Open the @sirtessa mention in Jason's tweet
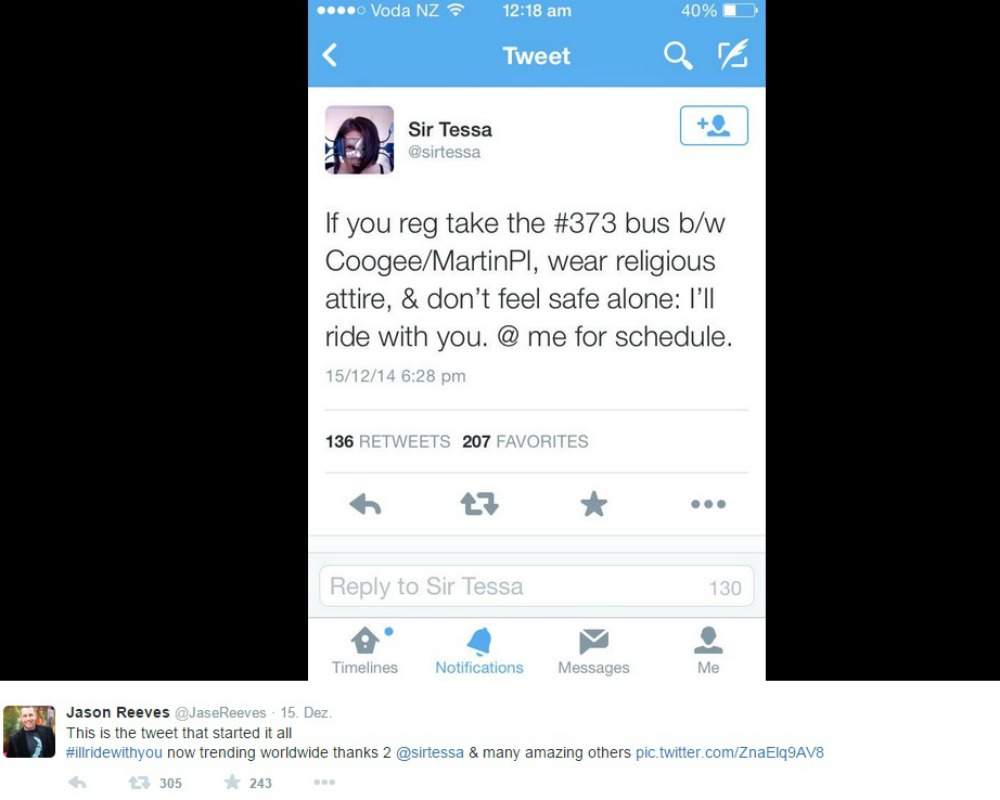Screen dimensions: 1000x800 click(x=430, y=753)
